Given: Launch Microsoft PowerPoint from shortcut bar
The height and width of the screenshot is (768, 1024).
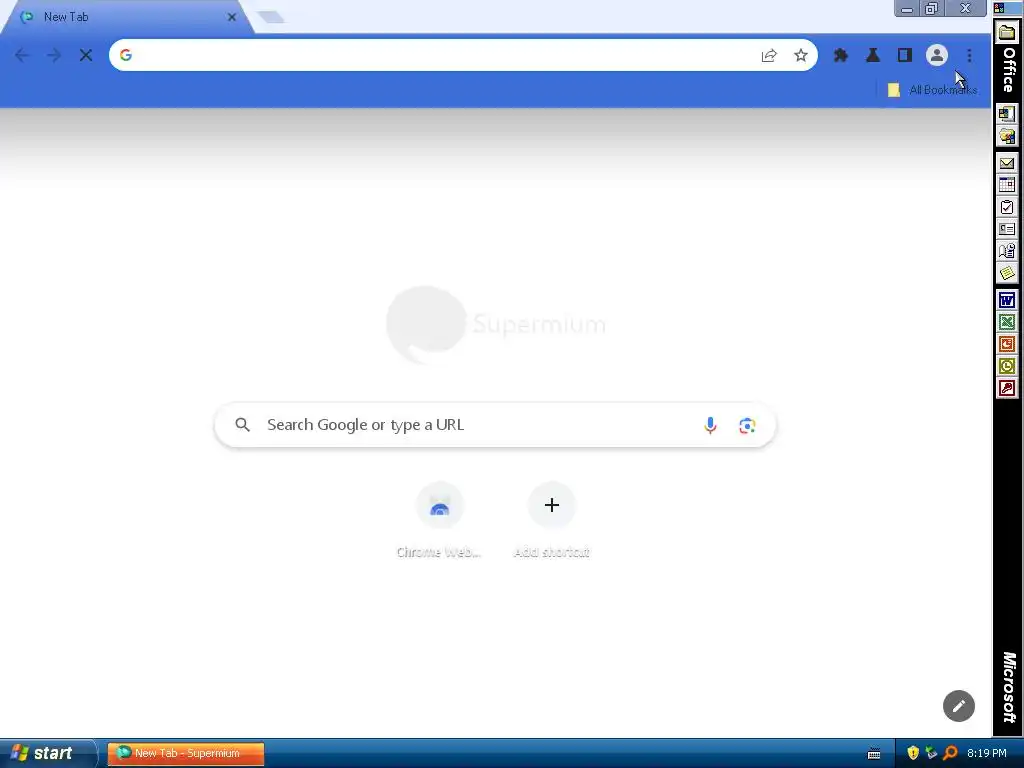Looking at the screenshot, I should 1007,344.
